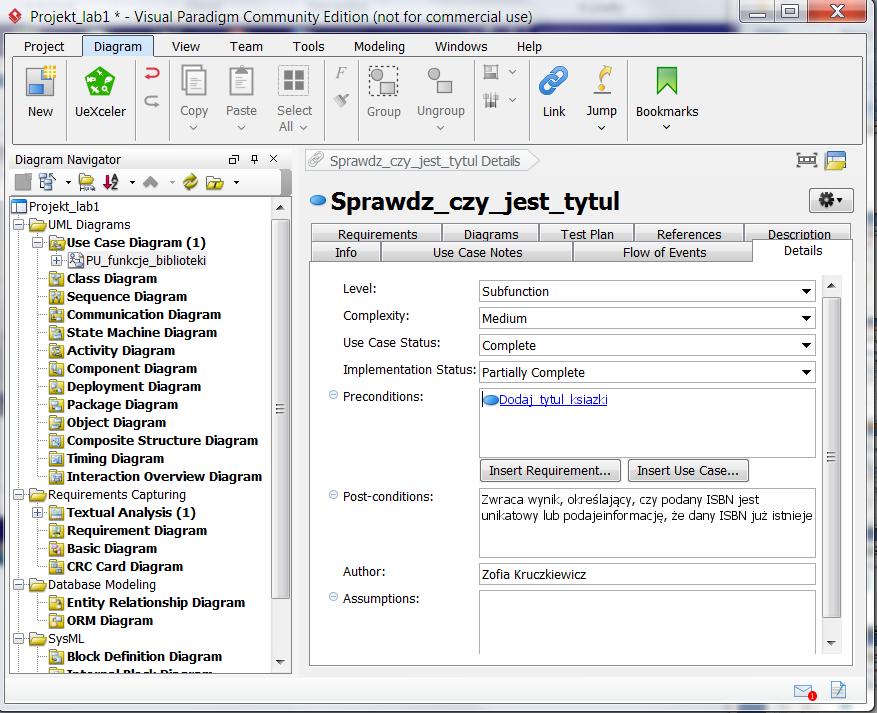Viewport: 877px width, 713px height.
Task: Click the format copier F icon
Action: (x=341, y=73)
